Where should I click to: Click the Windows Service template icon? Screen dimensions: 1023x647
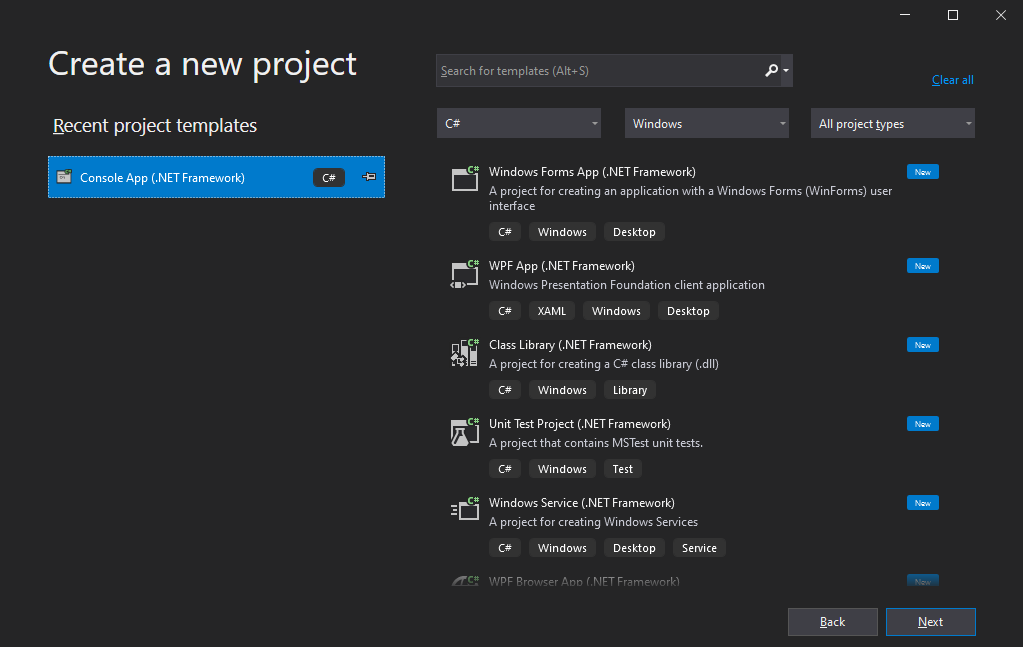point(465,509)
